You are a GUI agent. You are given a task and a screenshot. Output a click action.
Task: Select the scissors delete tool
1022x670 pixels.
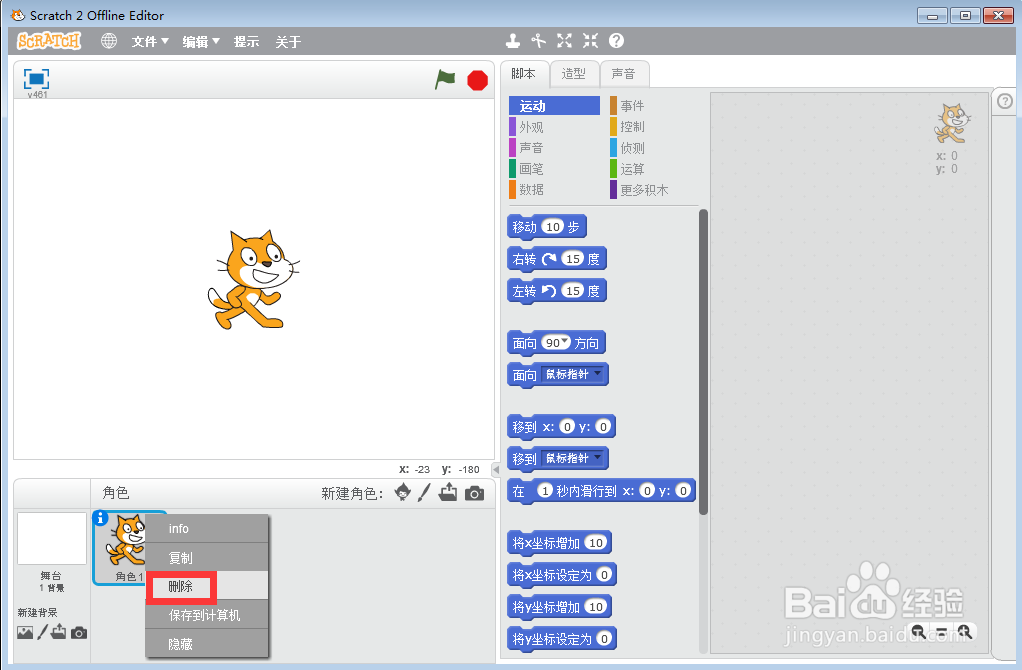pyautogui.click(x=538, y=41)
